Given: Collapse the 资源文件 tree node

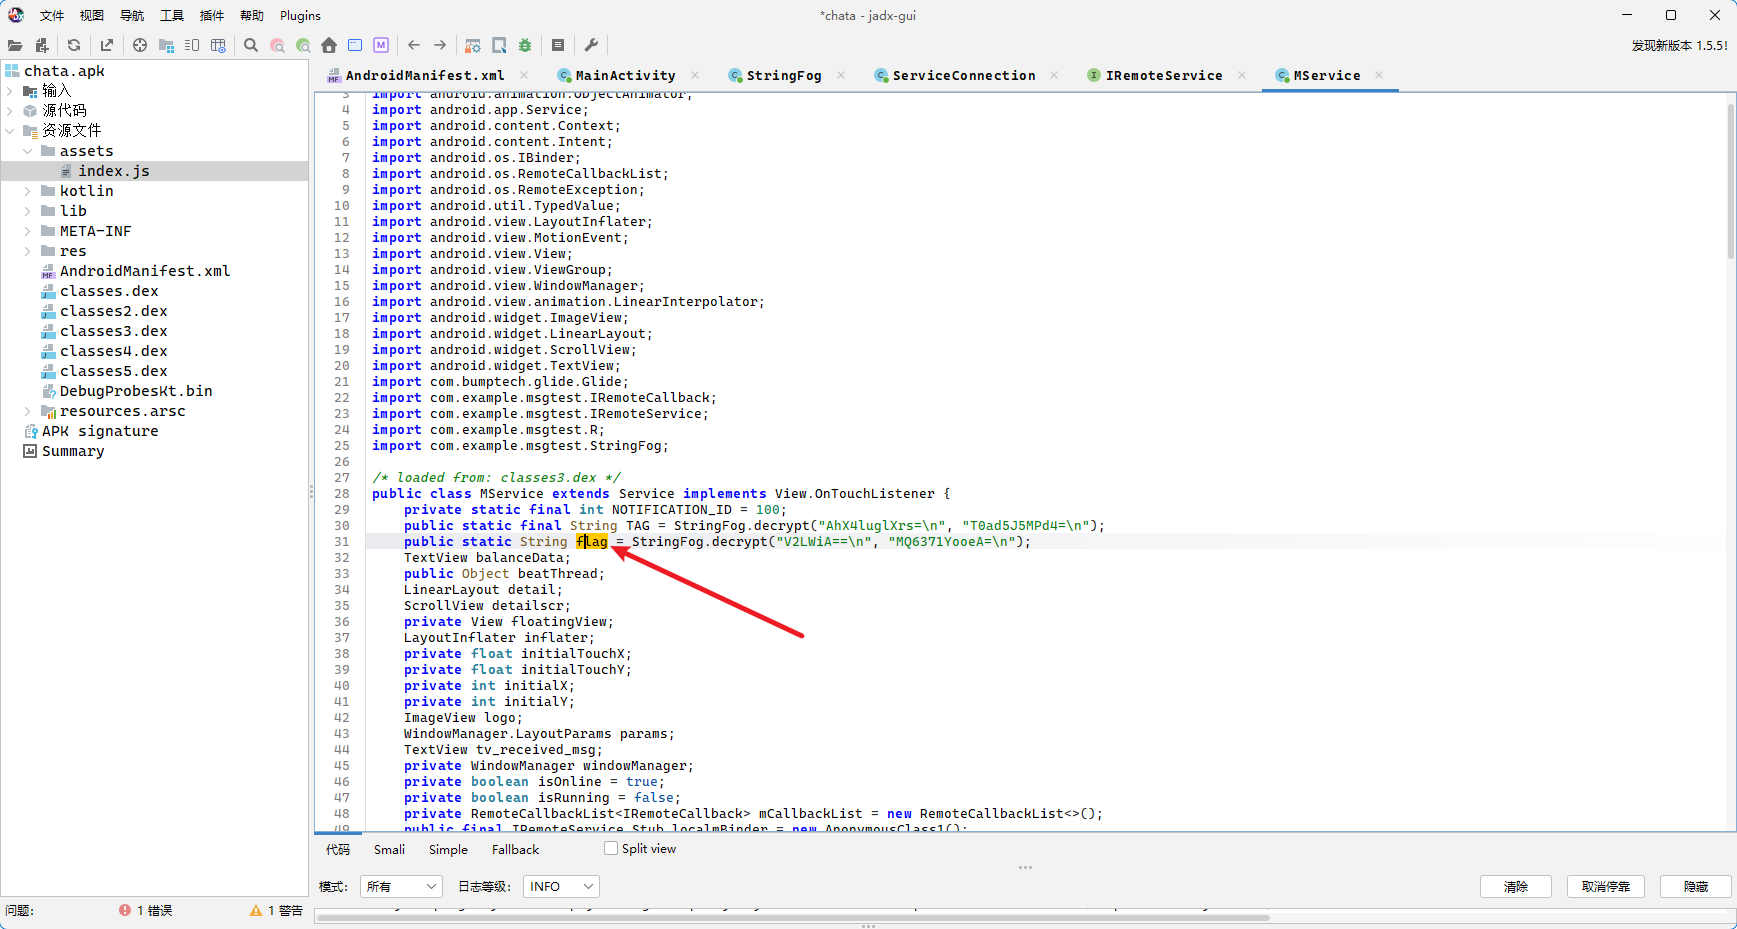Looking at the screenshot, I should coord(10,131).
